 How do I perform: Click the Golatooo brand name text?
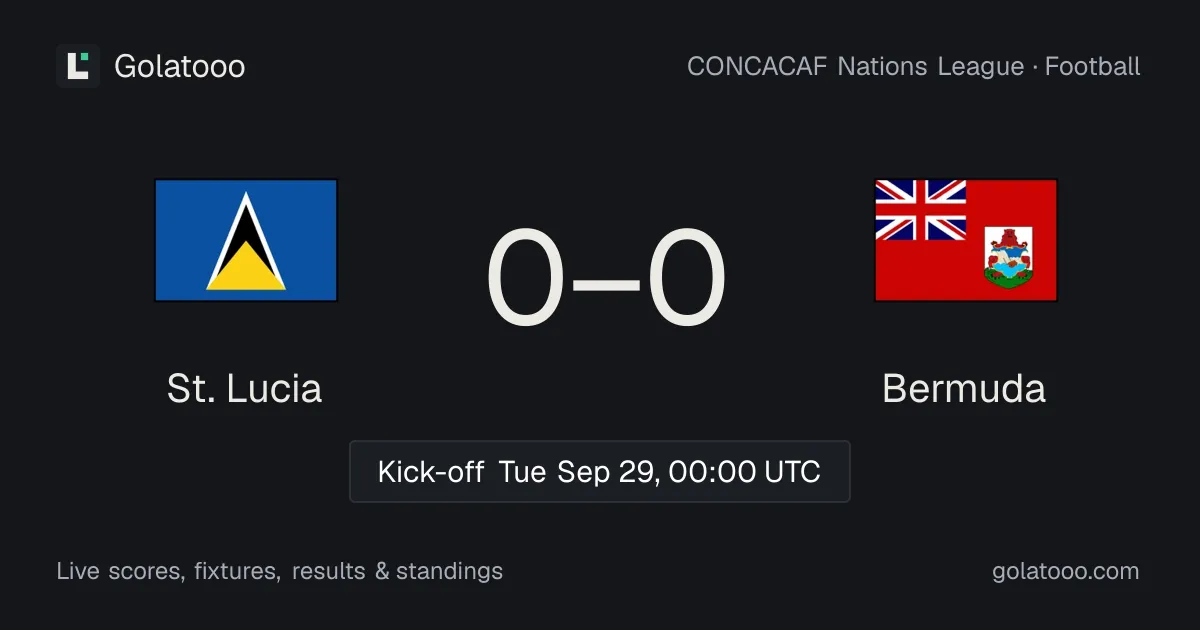click(180, 67)
